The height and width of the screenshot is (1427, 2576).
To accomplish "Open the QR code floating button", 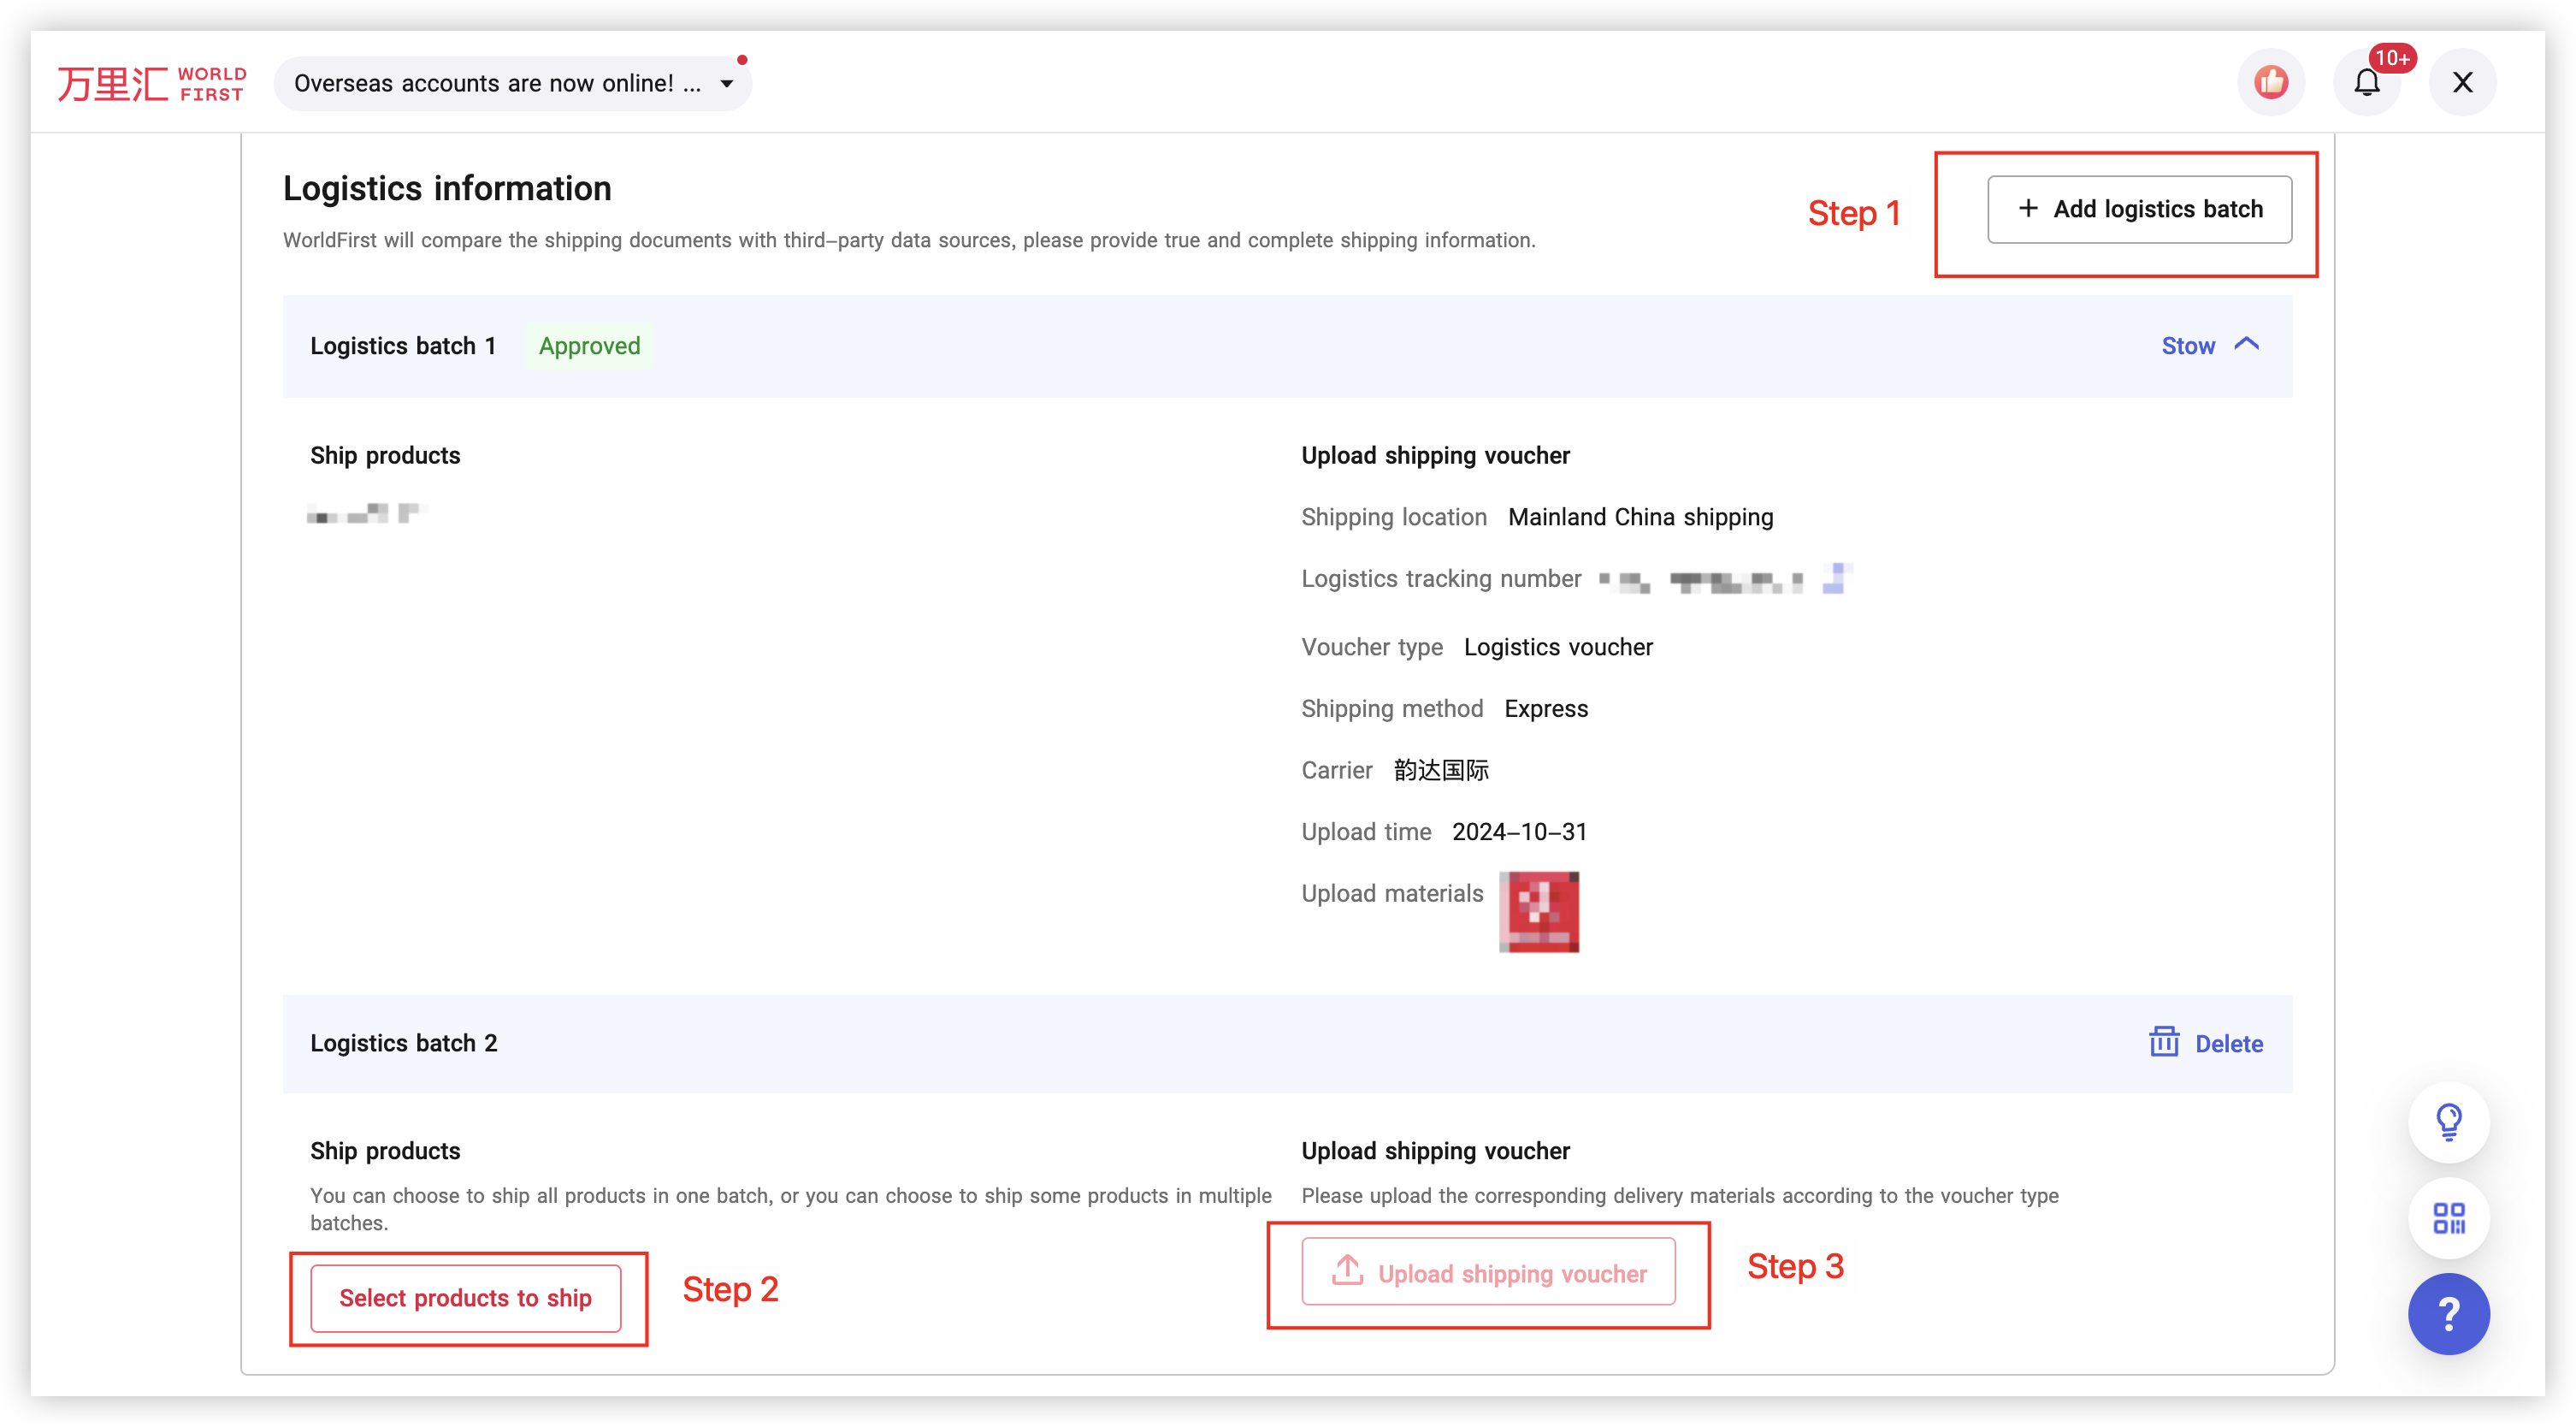I will tap(2448, 1217).
